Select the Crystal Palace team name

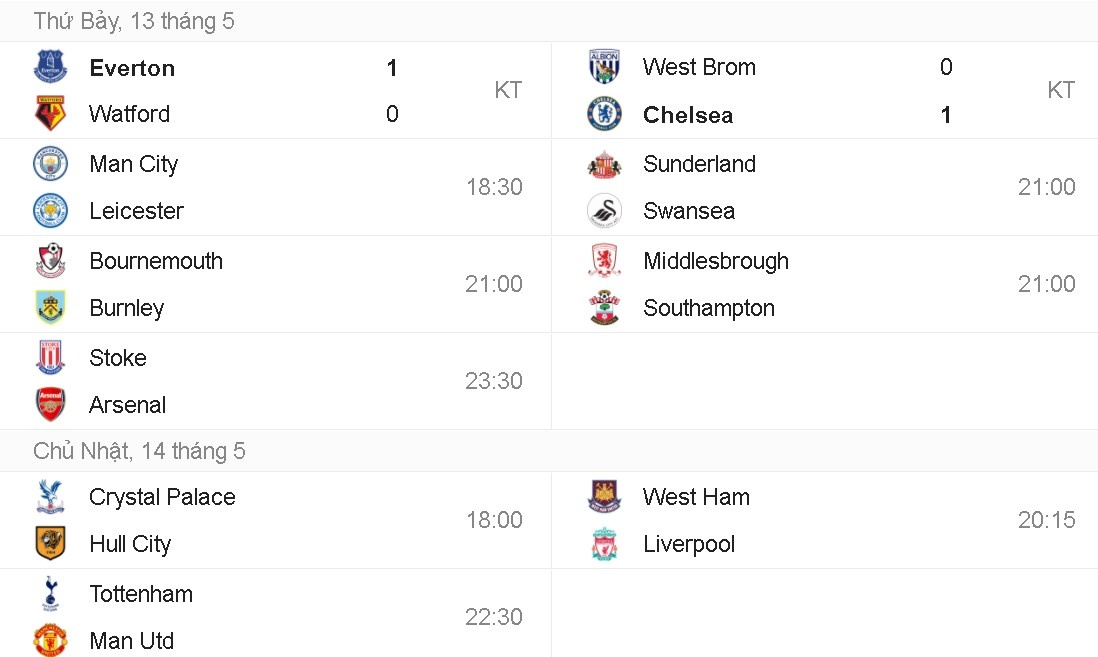[x=162, y=497]
